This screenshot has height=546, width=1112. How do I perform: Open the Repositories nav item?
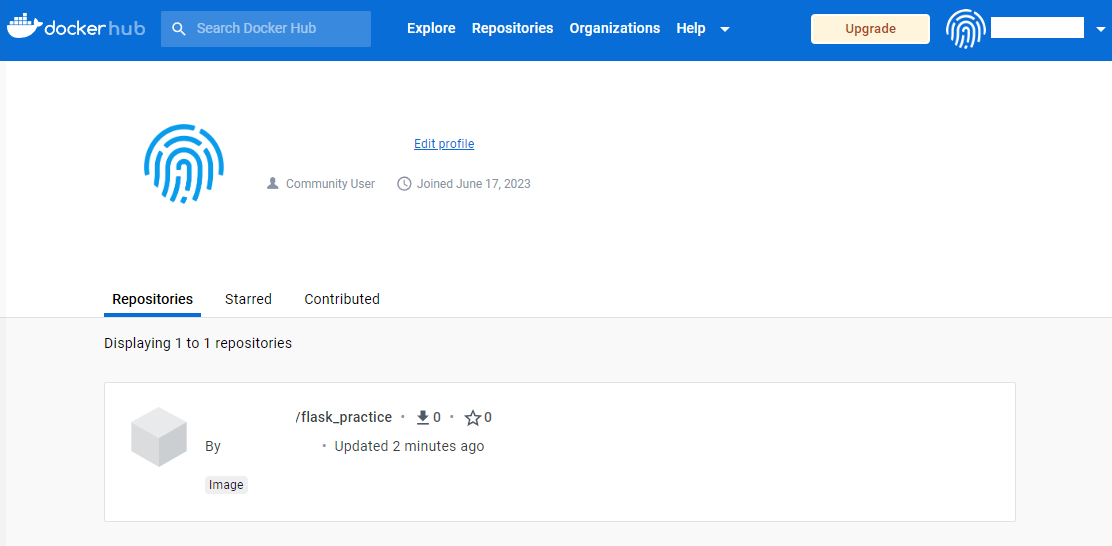click(513, 28)
